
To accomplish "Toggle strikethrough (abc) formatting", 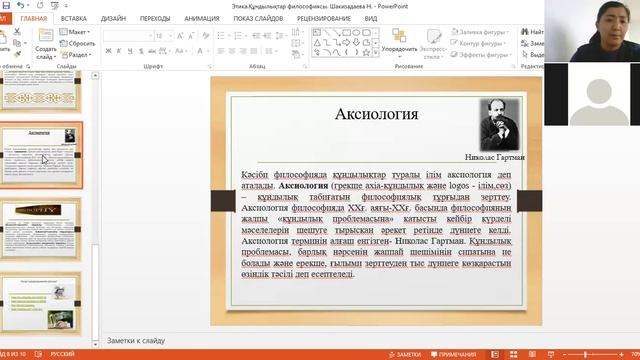I will (x=152, y=51).
